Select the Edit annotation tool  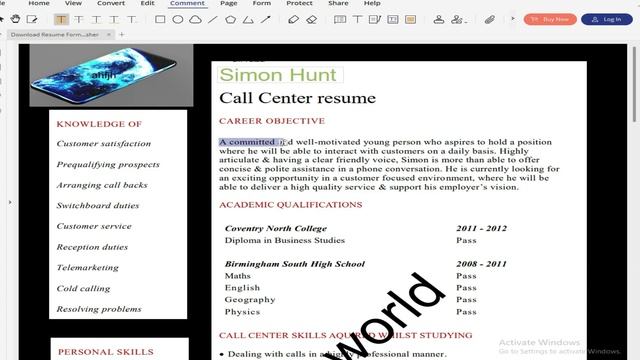point(32,19)
